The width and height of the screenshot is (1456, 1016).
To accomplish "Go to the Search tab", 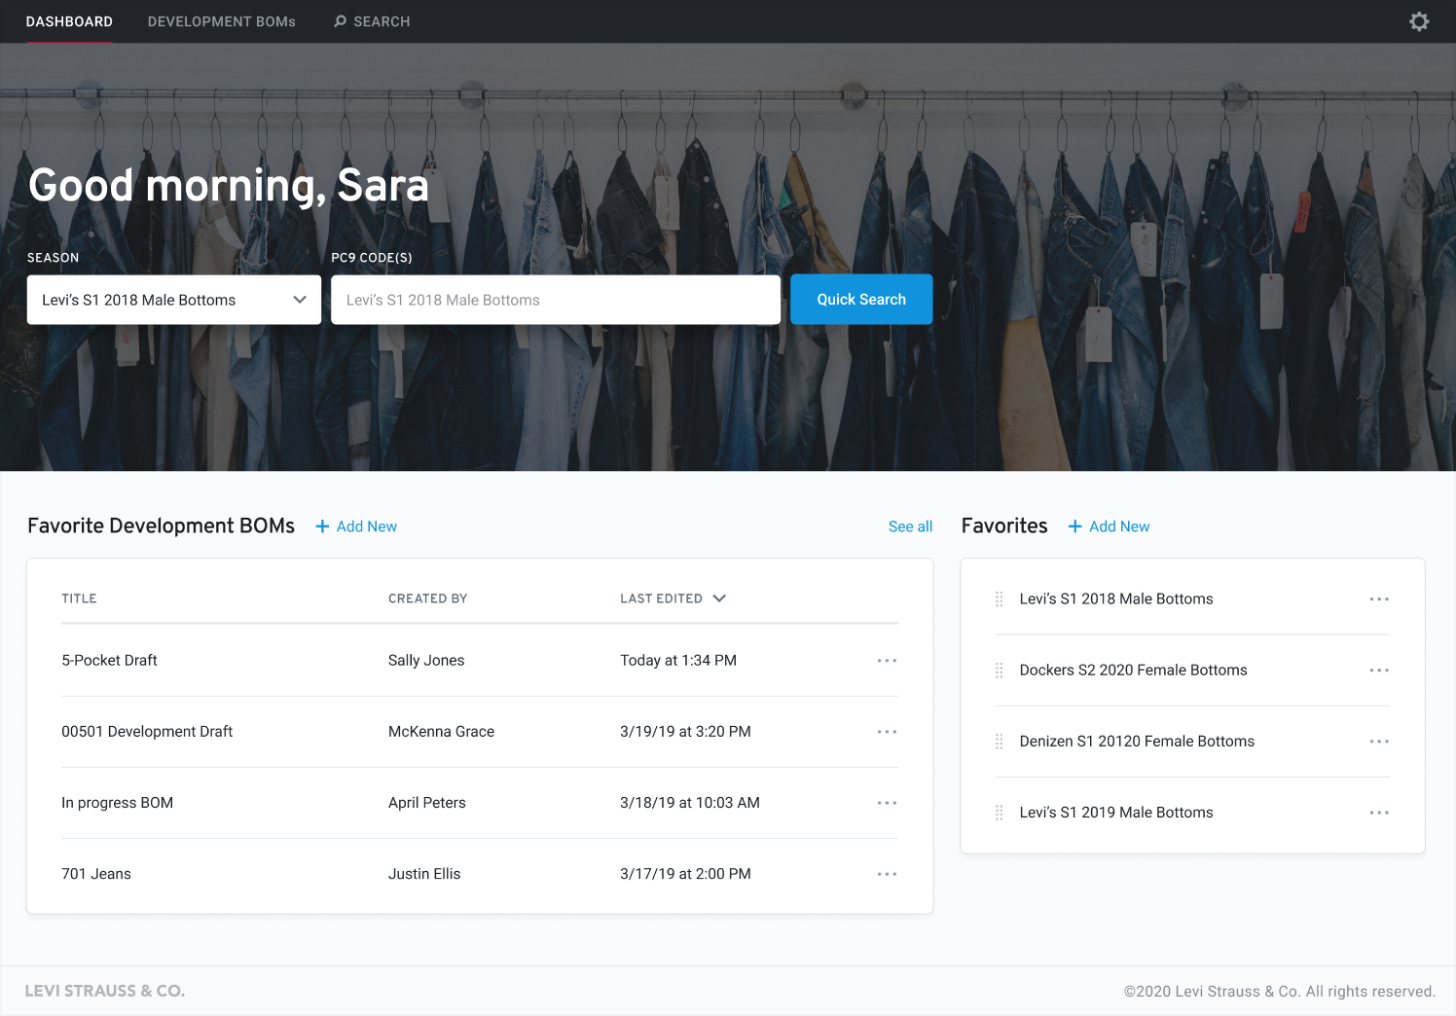I will point(372,21).
